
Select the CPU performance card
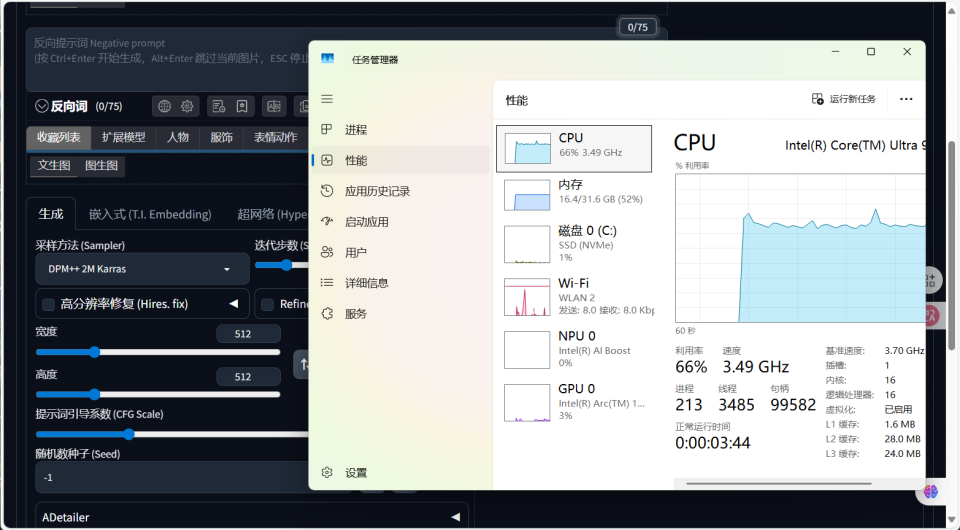tap(574, 149)
